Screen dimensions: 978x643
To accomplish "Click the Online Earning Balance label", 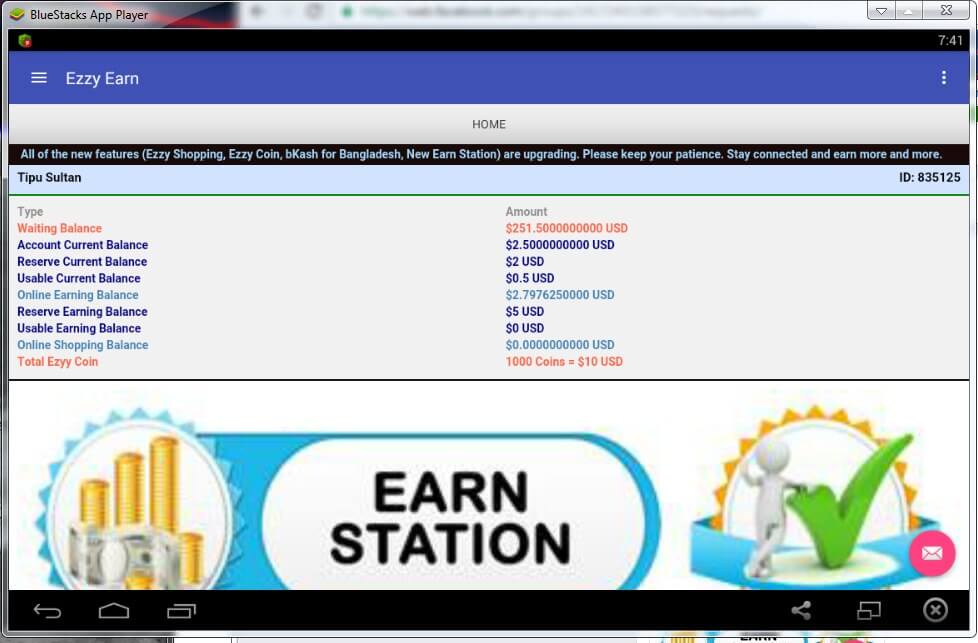I will coord(78,295).
